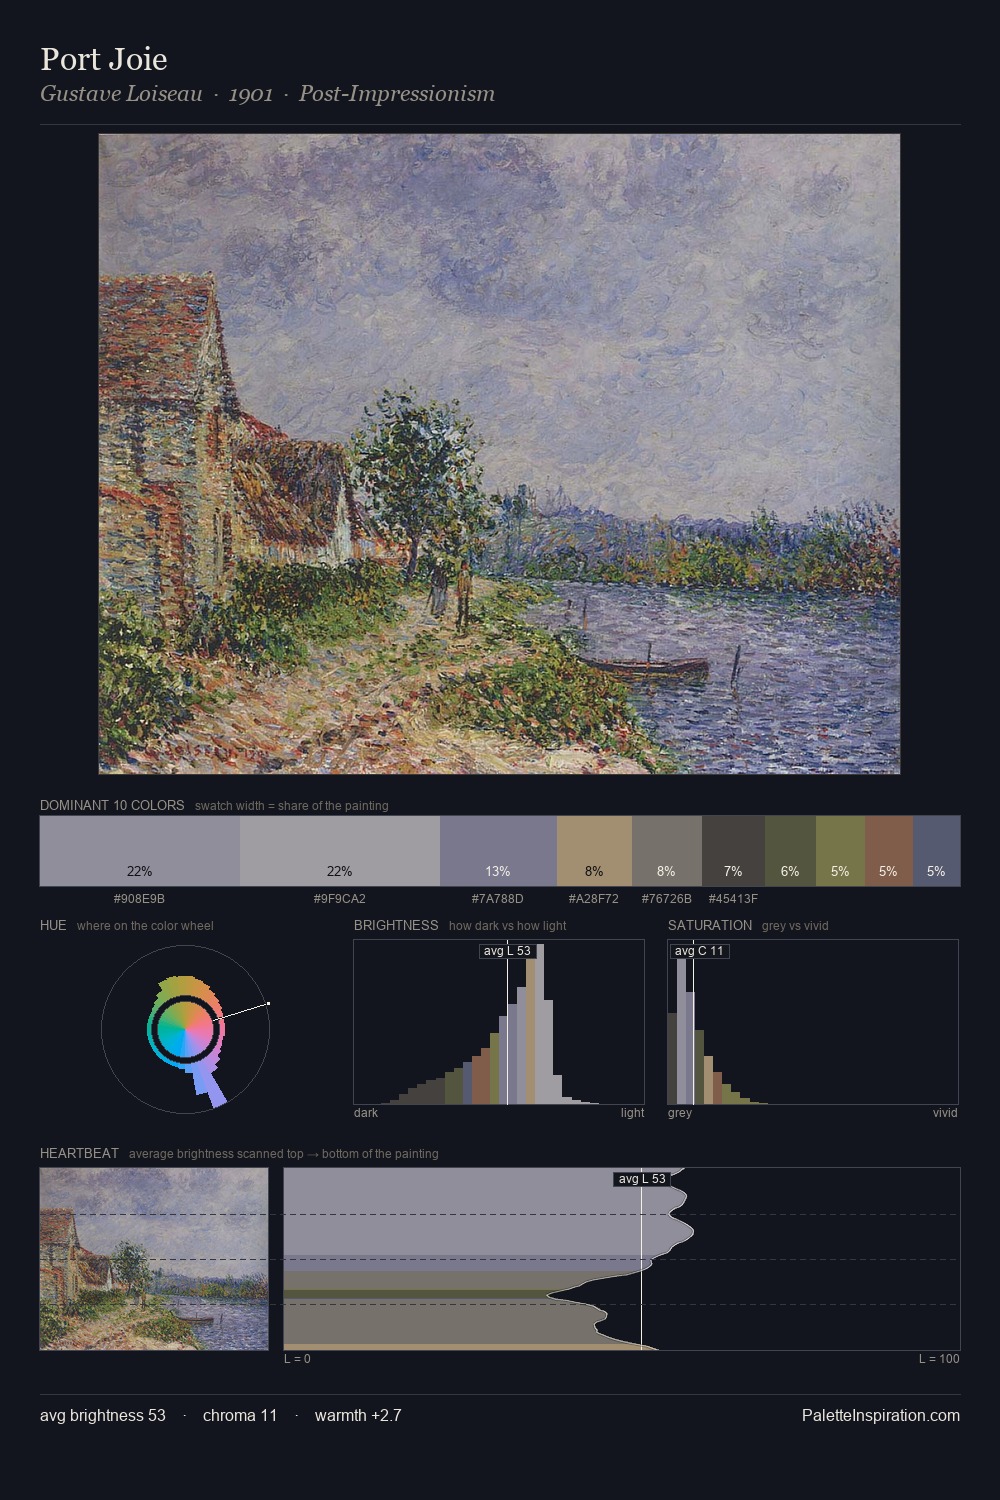Click the hex code #9F9CA2
This screenshot has height=1500, width=1000.
(340, 899)
